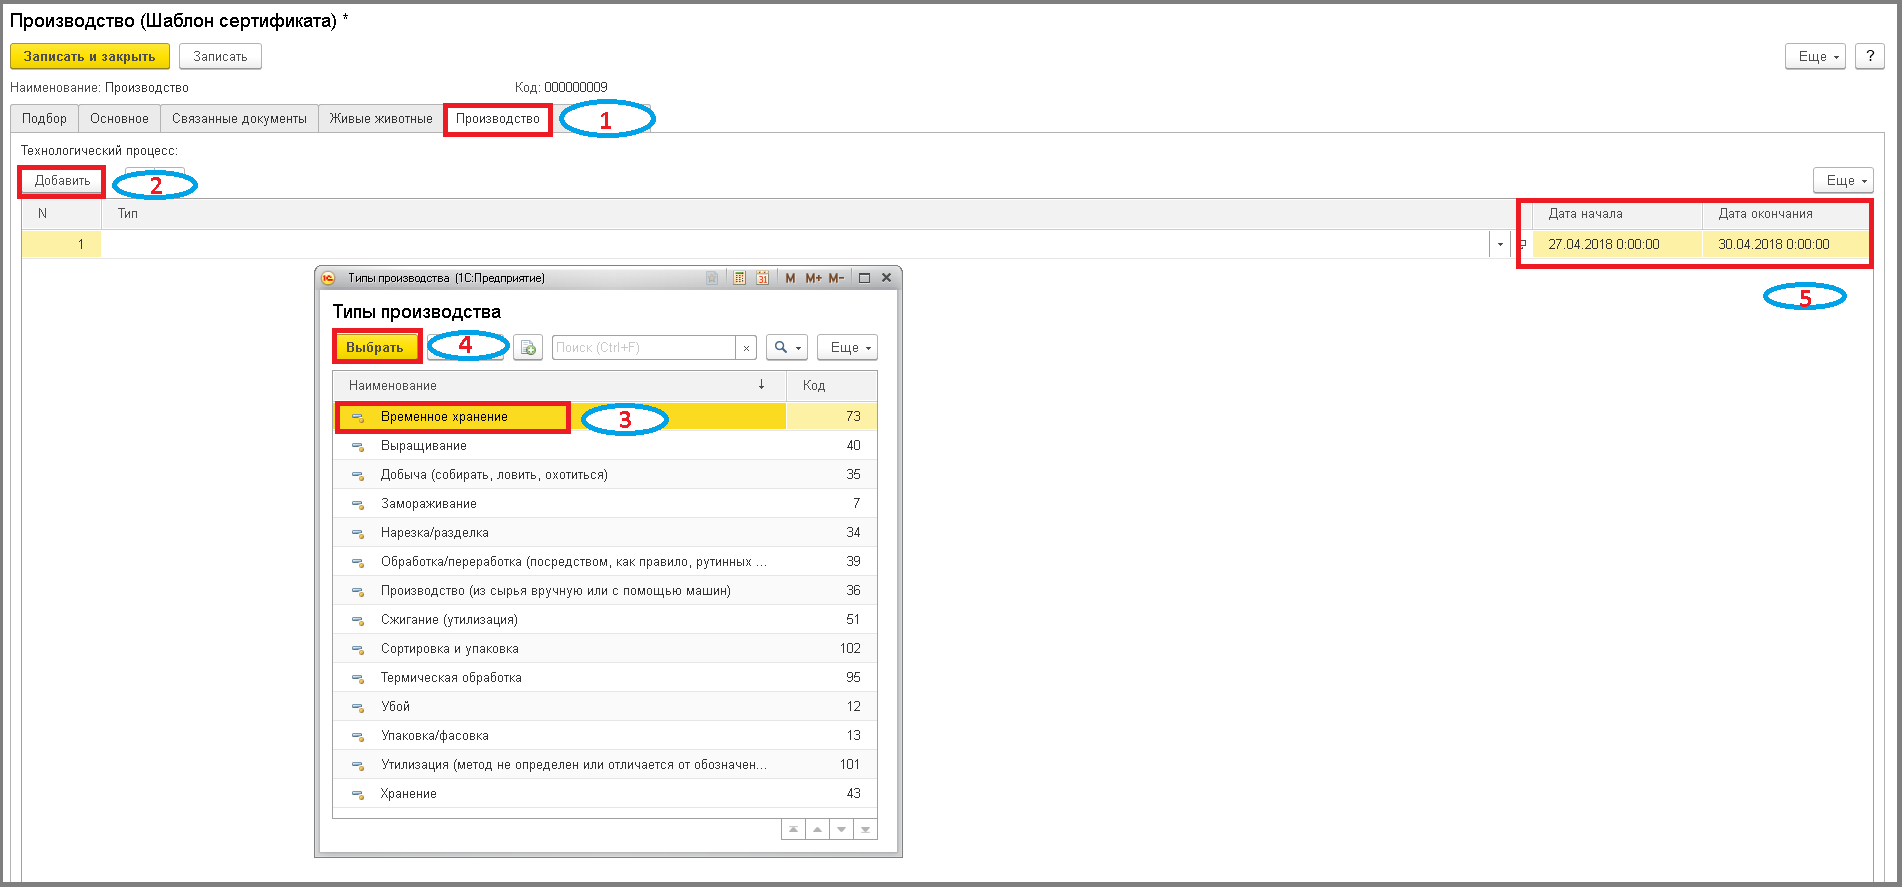Click Записать и закрыть button
Image resolution: width=1903 pixels, height=887 pixels.
[90, 56]
